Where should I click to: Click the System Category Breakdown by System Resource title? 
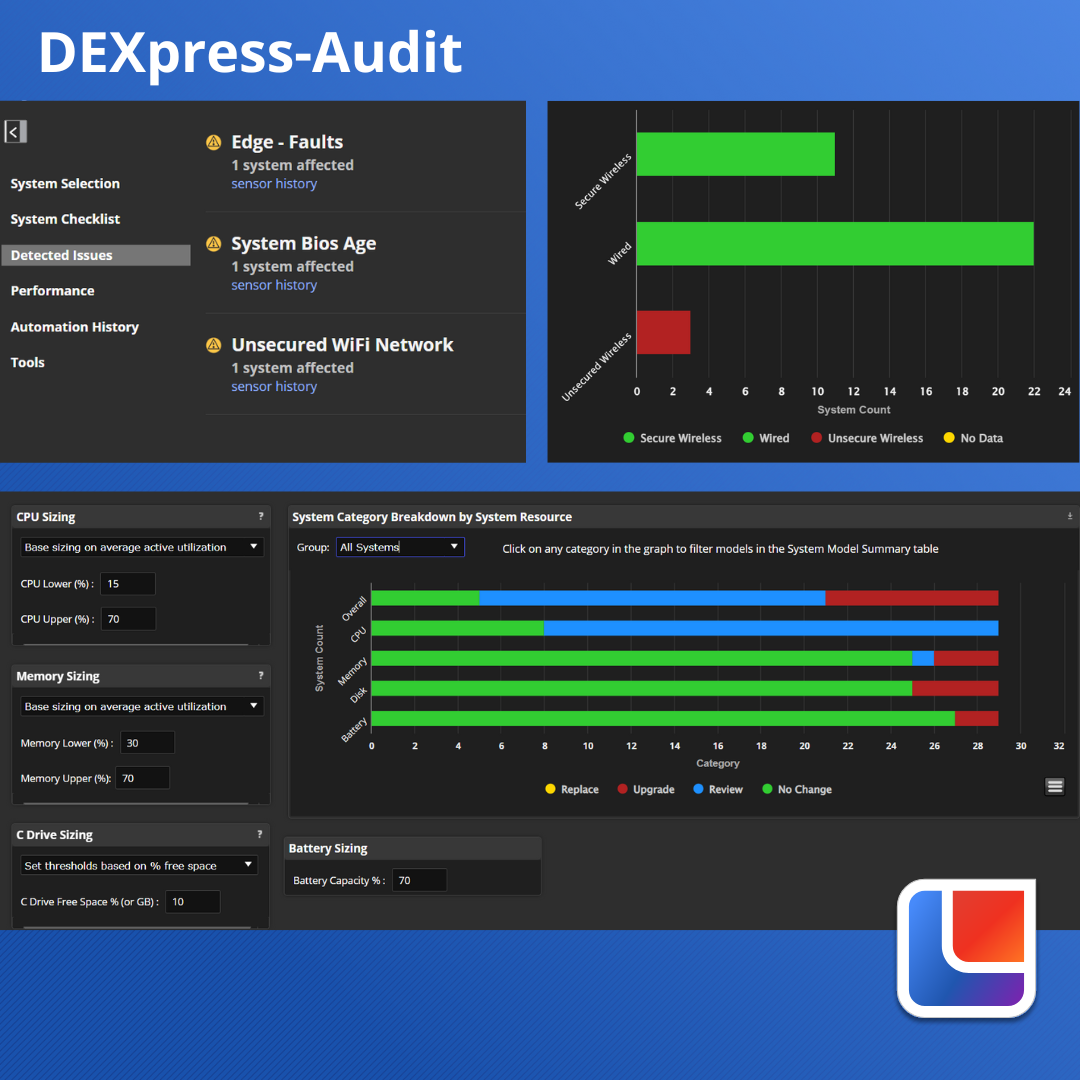coord(432,517)
